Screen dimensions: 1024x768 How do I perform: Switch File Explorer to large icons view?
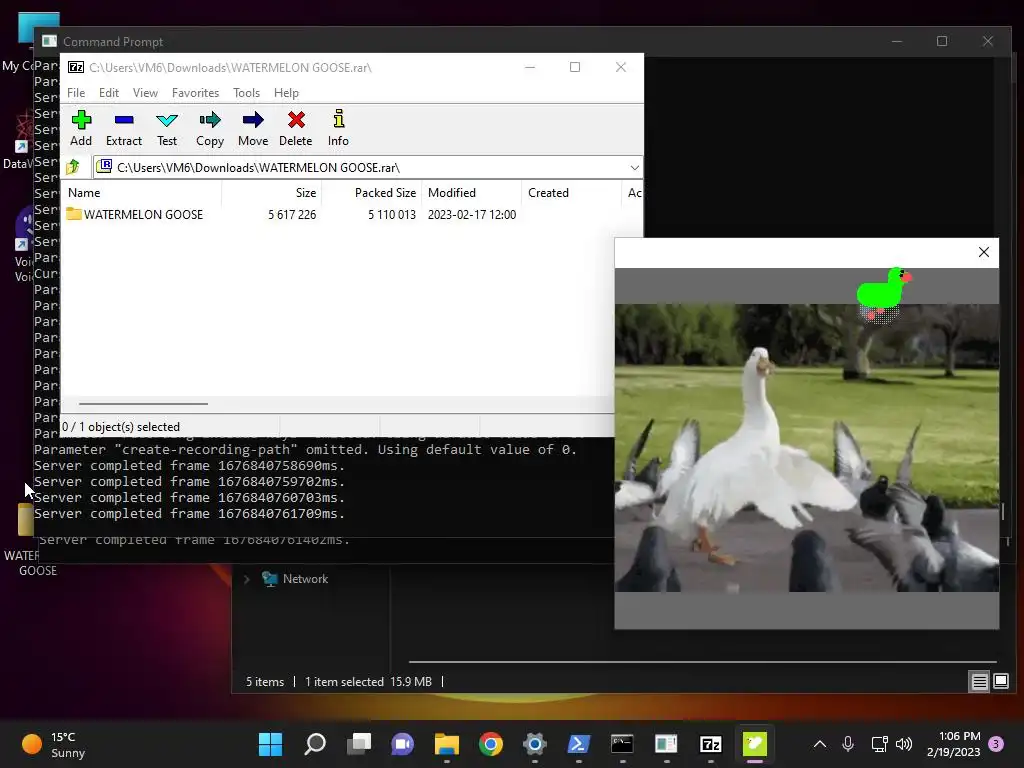click(x=1000, y=682)
